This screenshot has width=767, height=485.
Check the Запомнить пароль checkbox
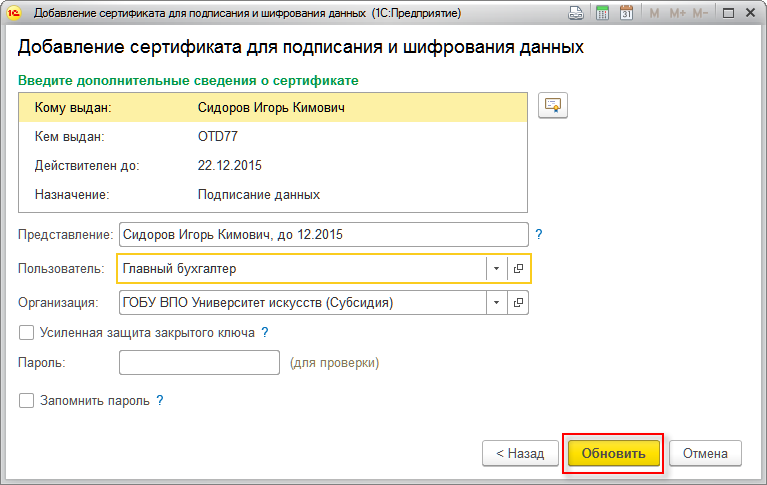(26, 401)
